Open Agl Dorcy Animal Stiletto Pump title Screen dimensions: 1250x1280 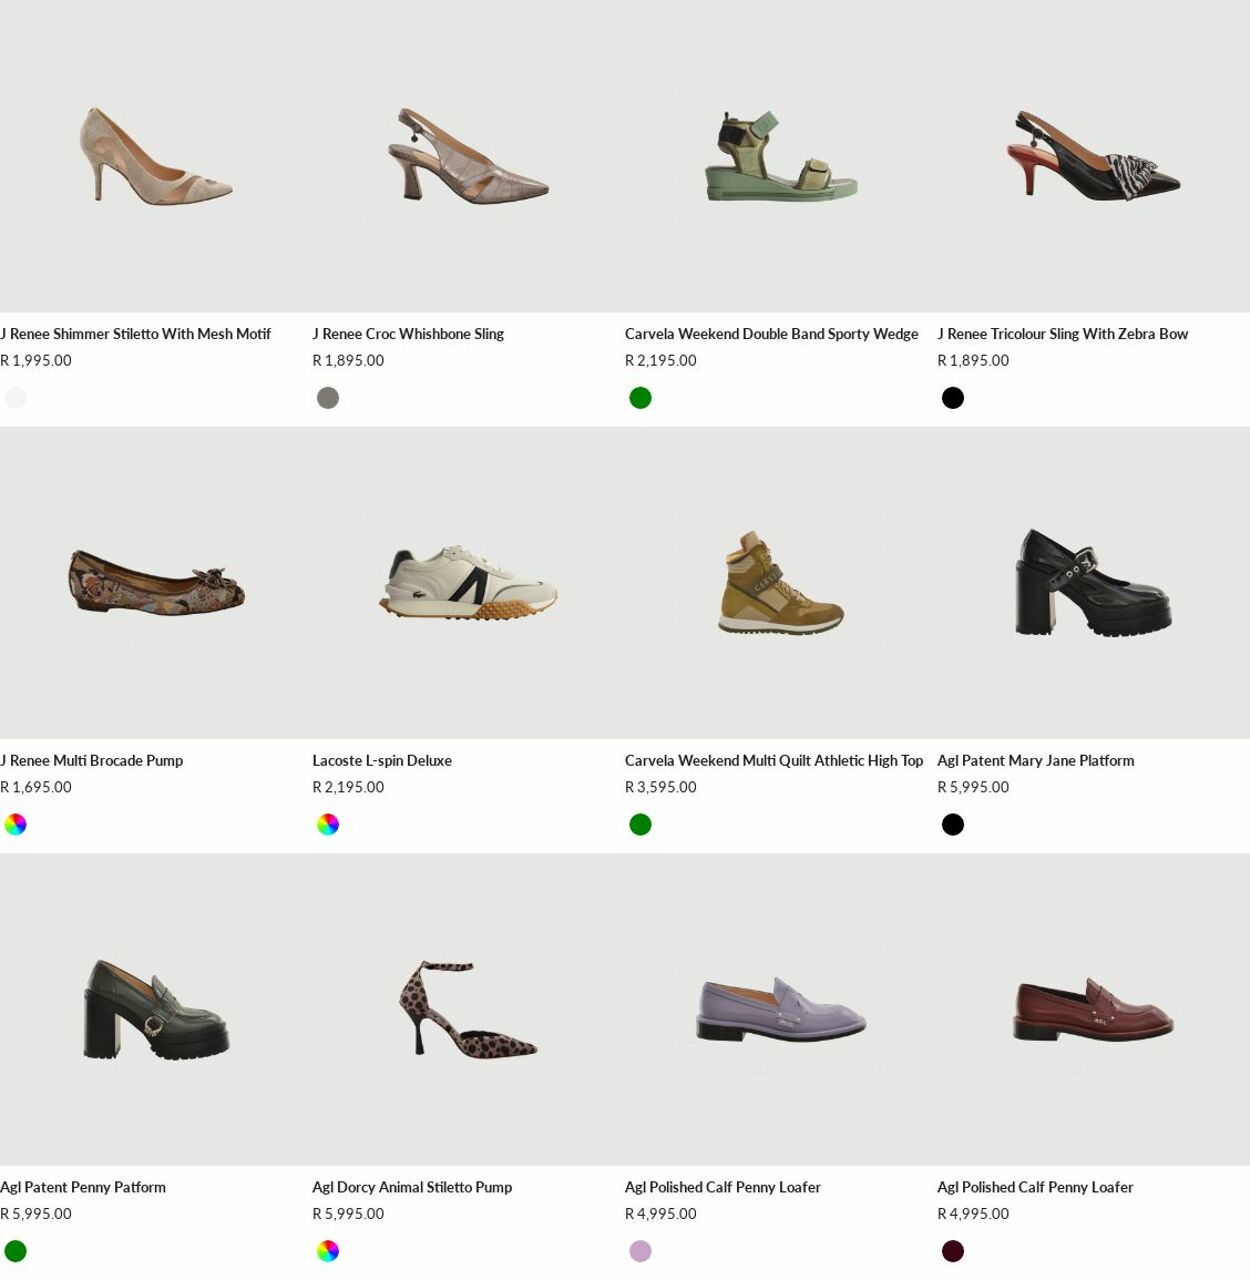(412, 1188)
